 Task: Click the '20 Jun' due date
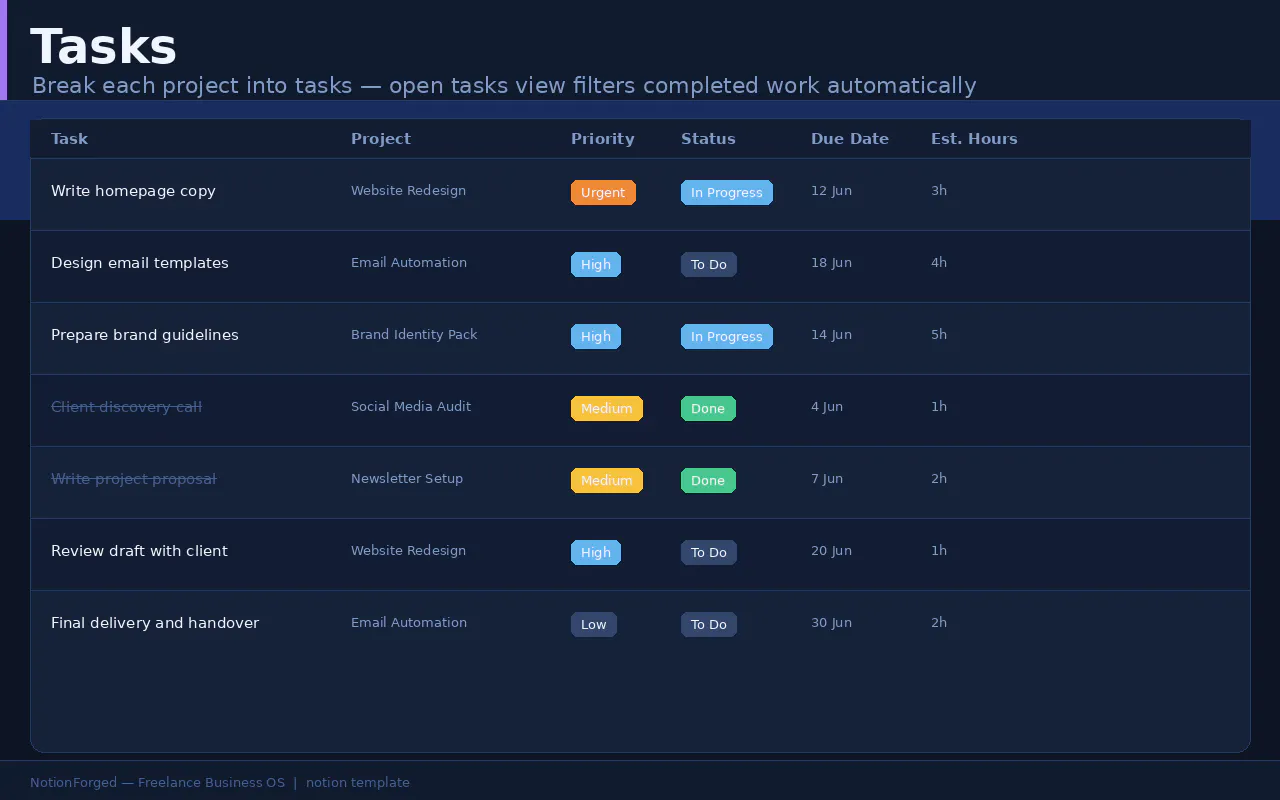(831, 551)
